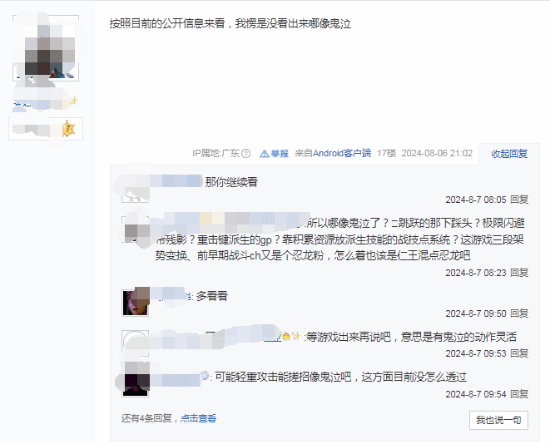Open avatar of the 多看看 commenter
The height and width of the screenshot is (444, 550).
(135, 303)
